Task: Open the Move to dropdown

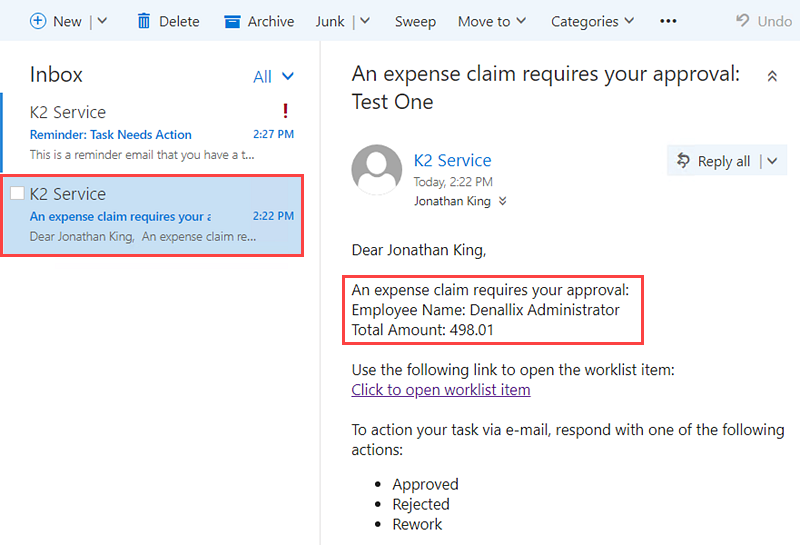Action: (x=492, y=21)
